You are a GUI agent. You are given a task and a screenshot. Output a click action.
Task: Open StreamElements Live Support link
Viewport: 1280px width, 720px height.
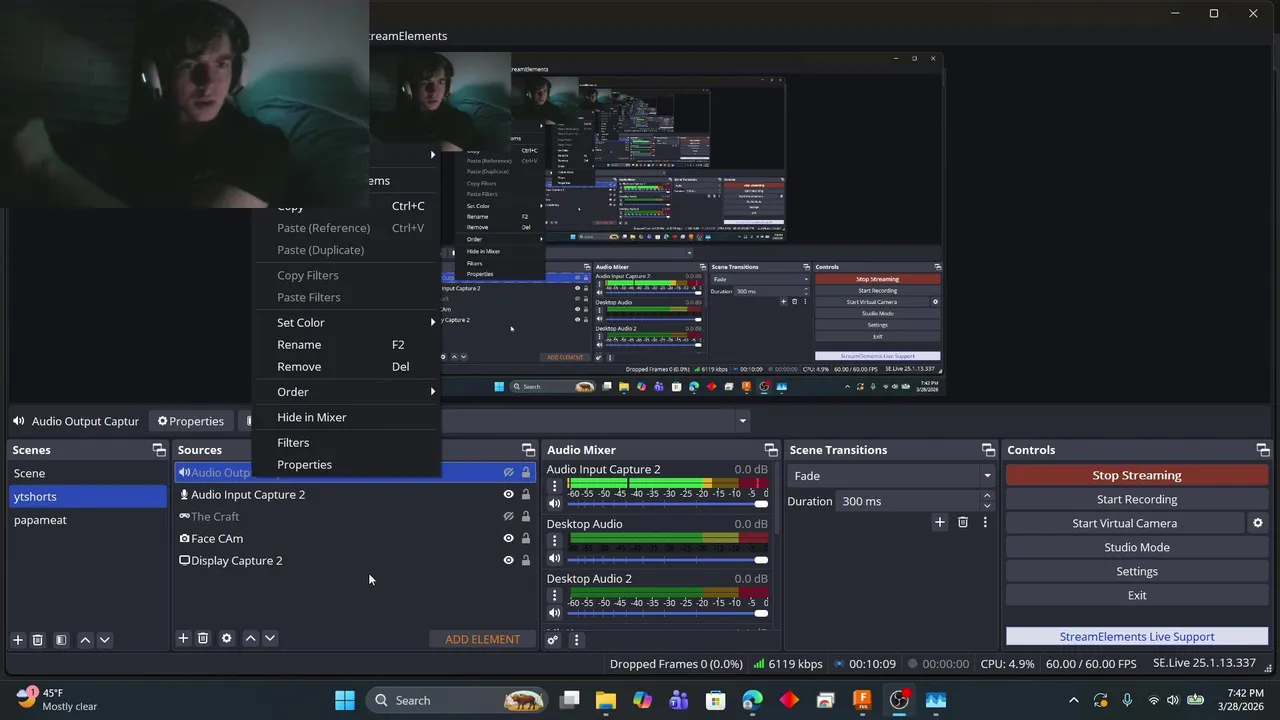tap(1137, 636)
